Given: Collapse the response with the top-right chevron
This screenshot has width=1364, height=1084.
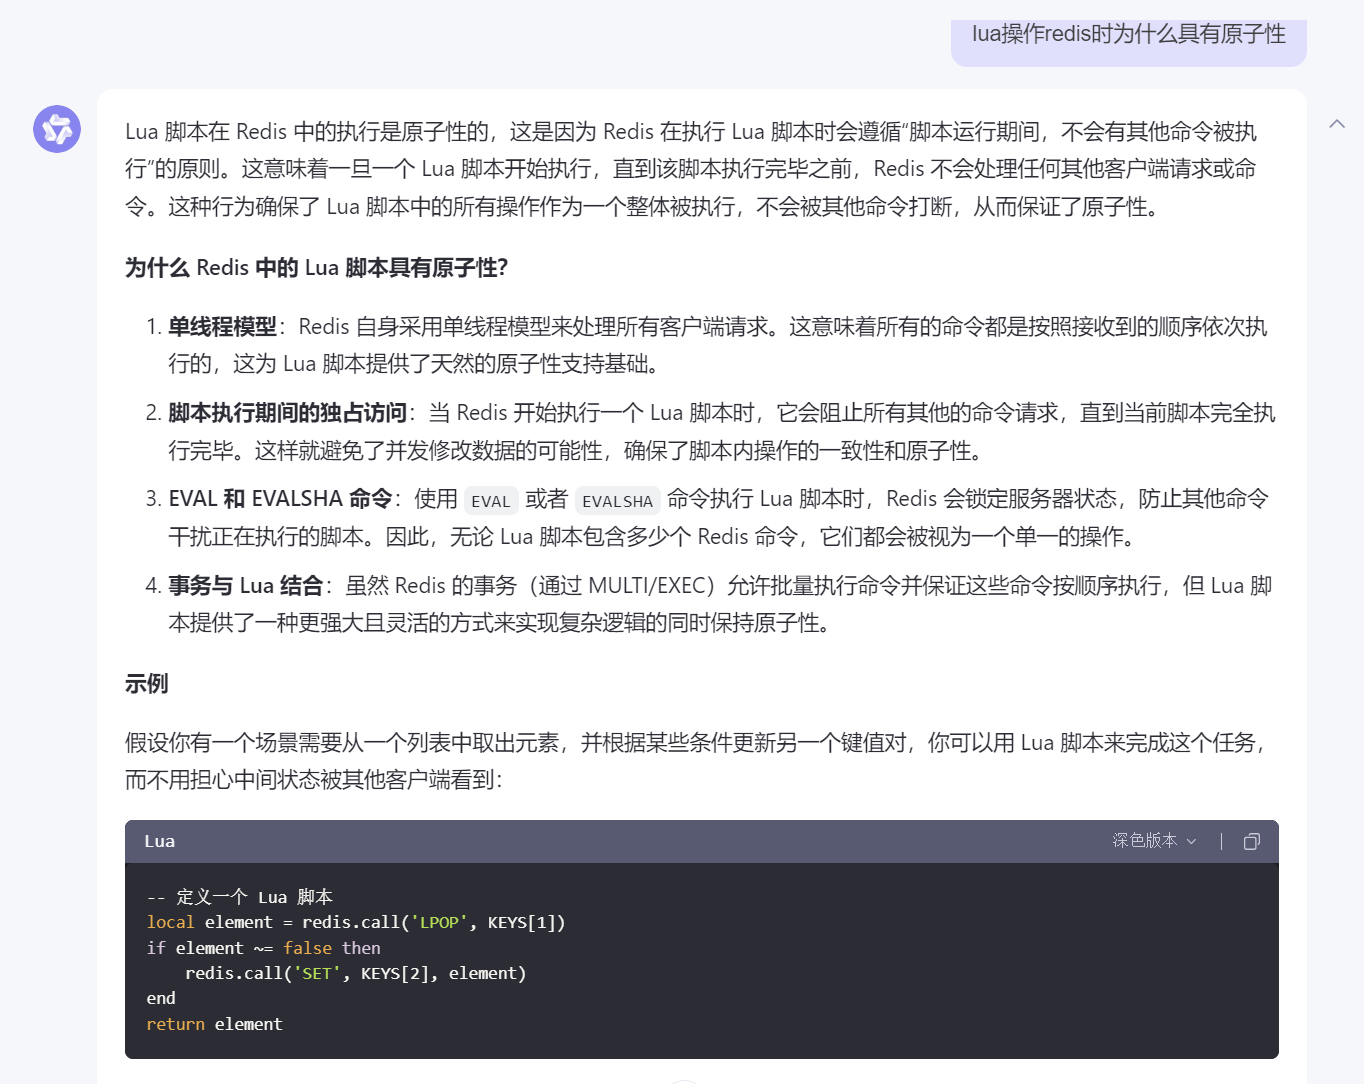Looking at the screenshot, I should 1337,124.
